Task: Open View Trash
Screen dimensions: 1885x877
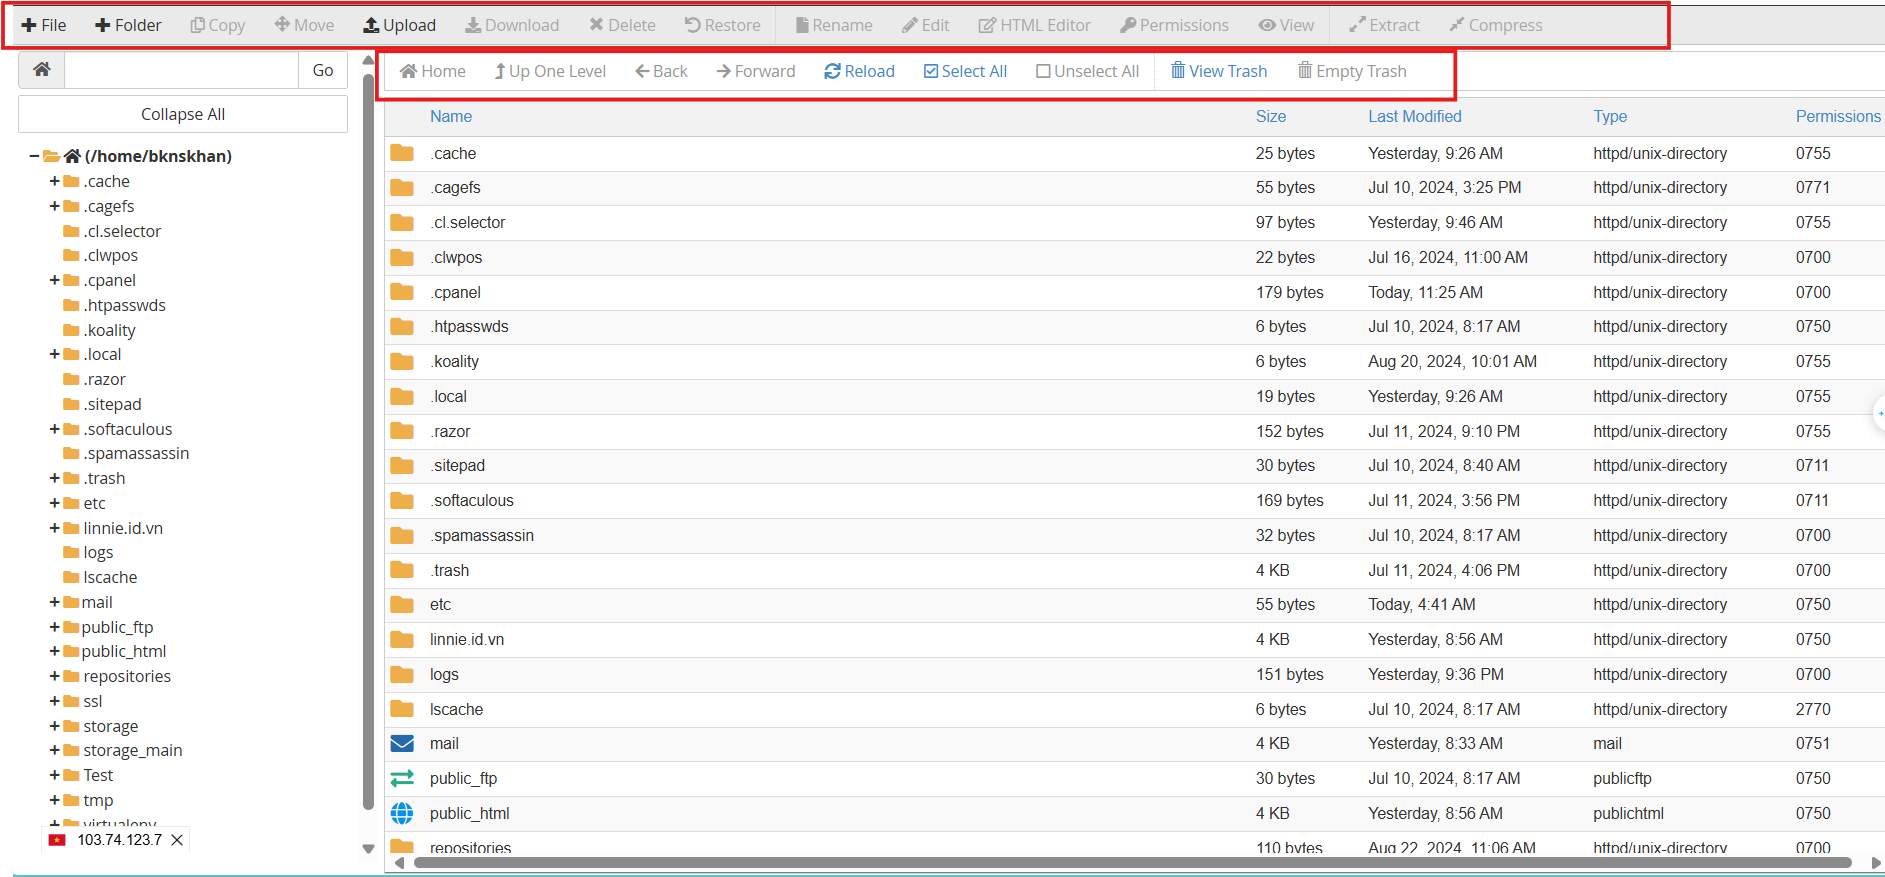Action: point(1219,71)
